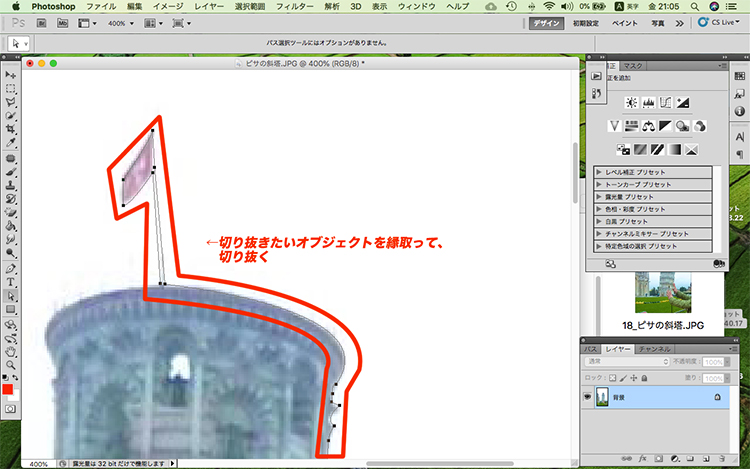
Task: Click the add layer style fx icon
Action: 642,458
